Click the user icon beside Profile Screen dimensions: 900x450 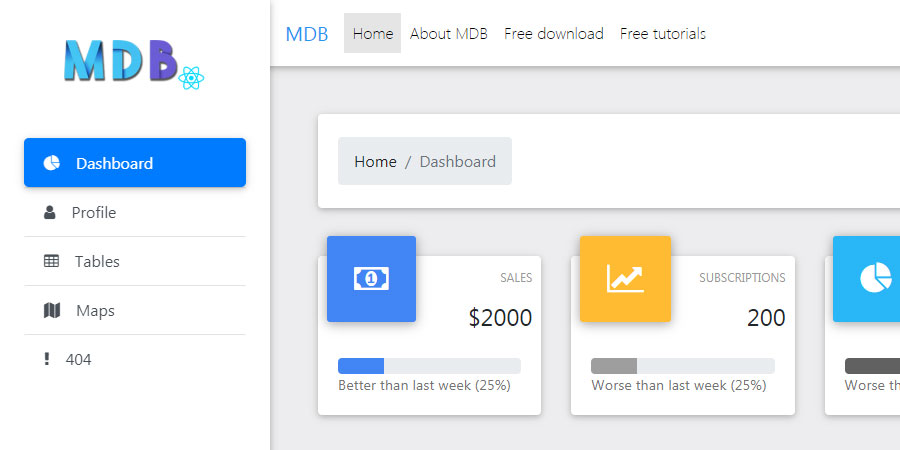[x=50, y=212]
